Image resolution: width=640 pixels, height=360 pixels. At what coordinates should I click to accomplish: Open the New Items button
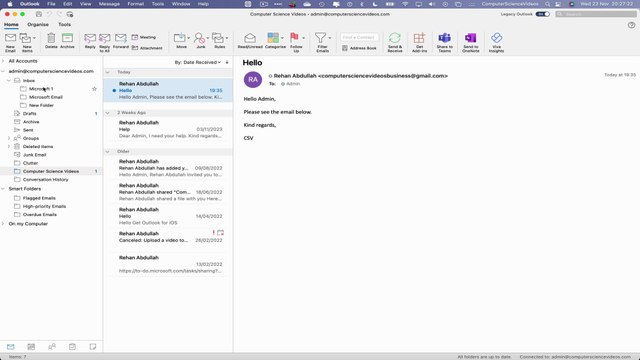(27, 42)
